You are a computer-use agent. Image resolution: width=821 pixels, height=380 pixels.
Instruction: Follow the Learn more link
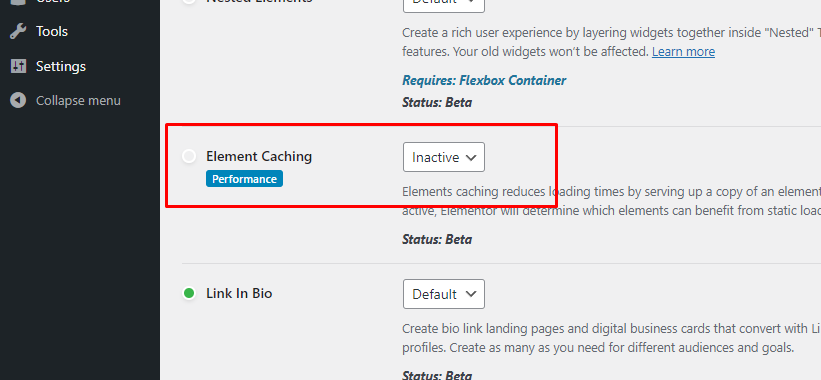point(683,52)
